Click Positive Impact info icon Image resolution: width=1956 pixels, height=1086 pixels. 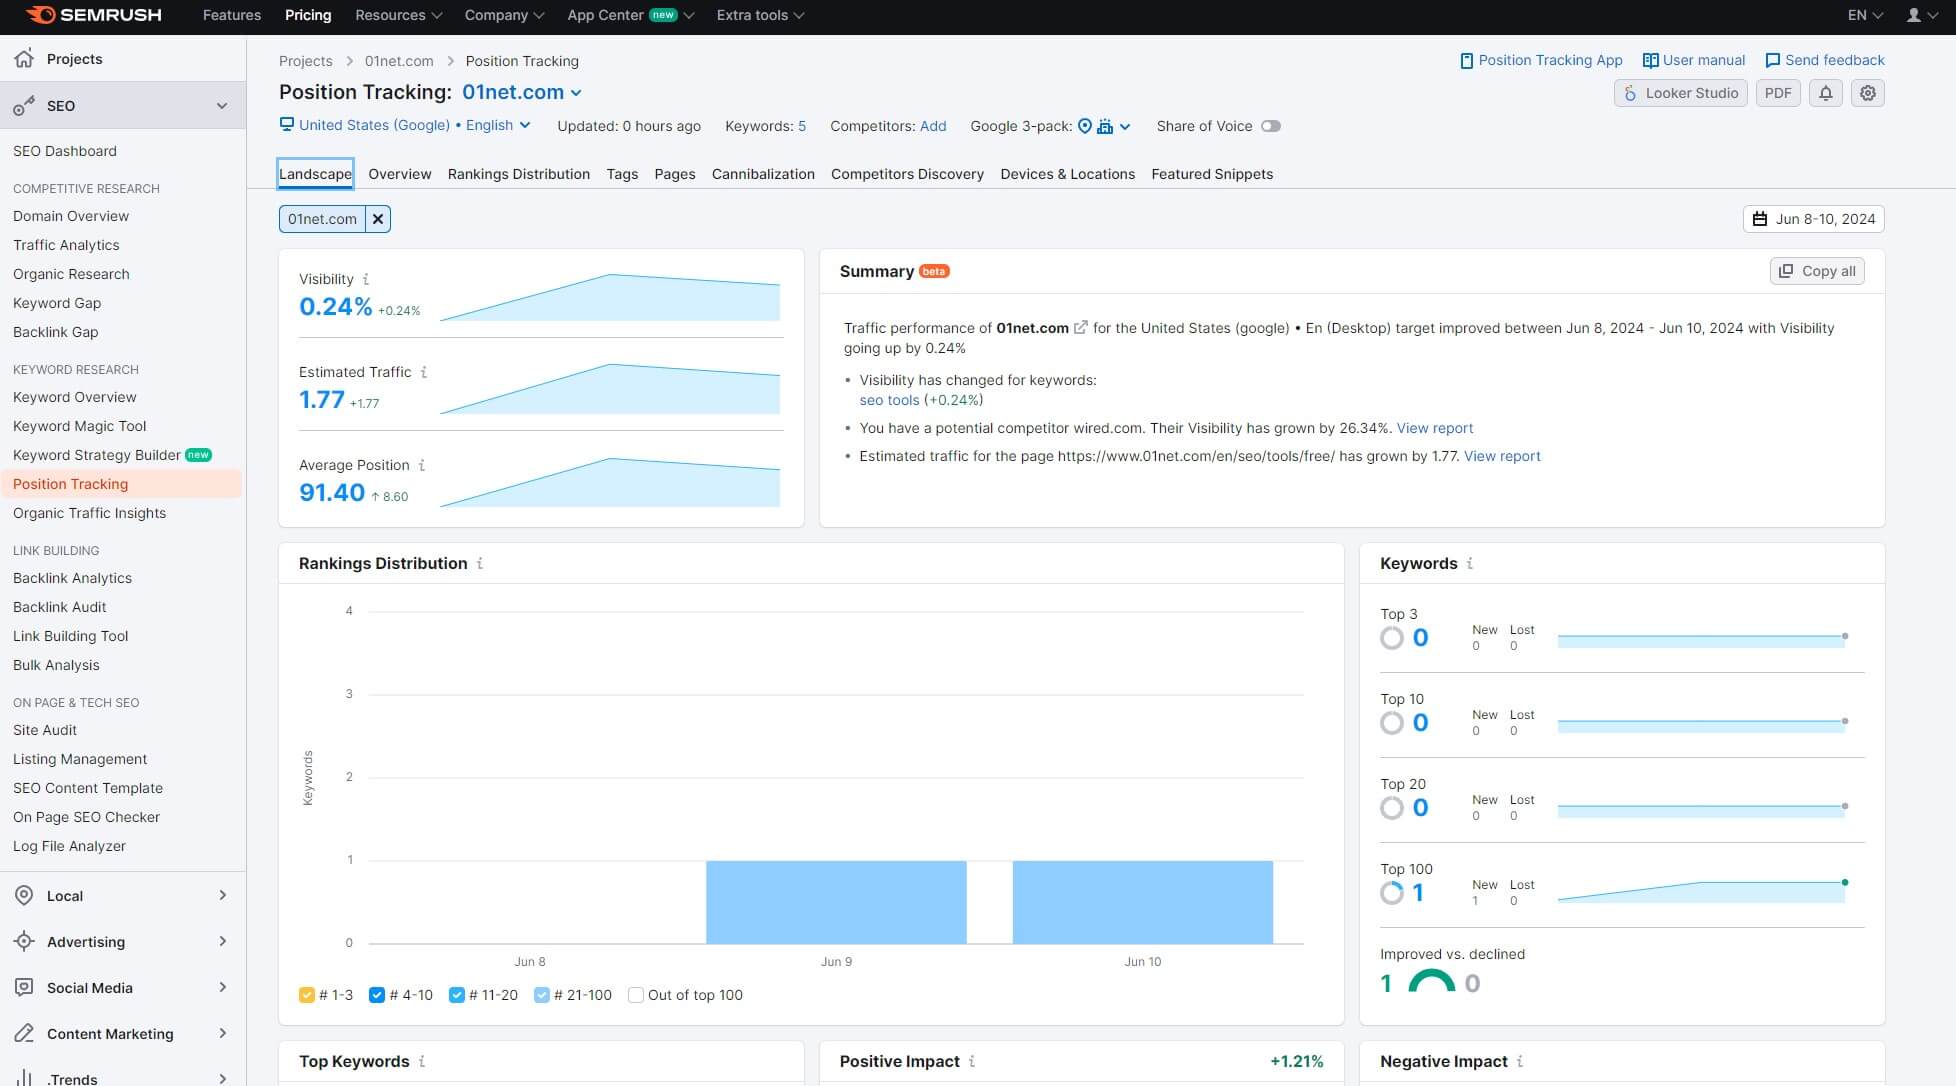pyautogui.click(x=972, y=1061)
